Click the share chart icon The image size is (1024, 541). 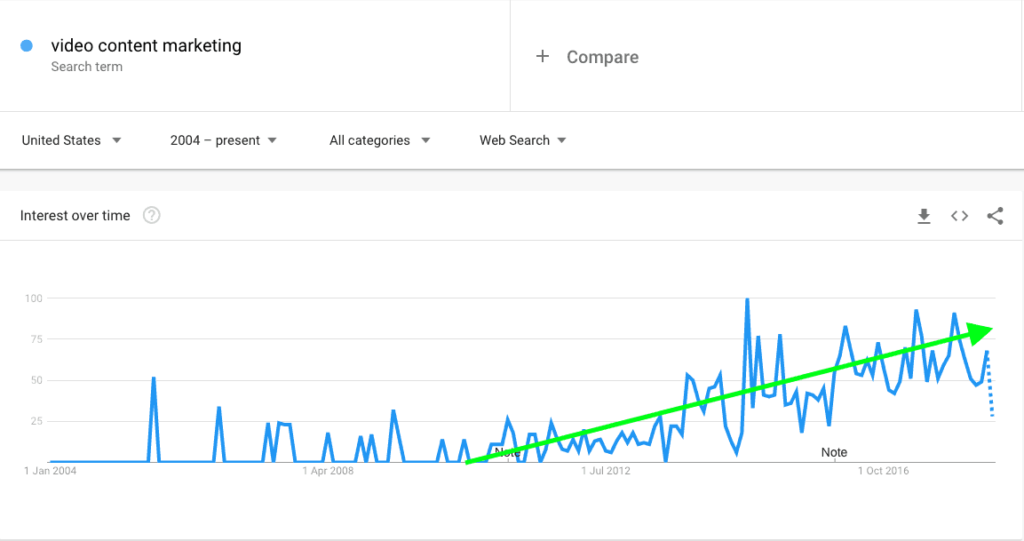995,216
